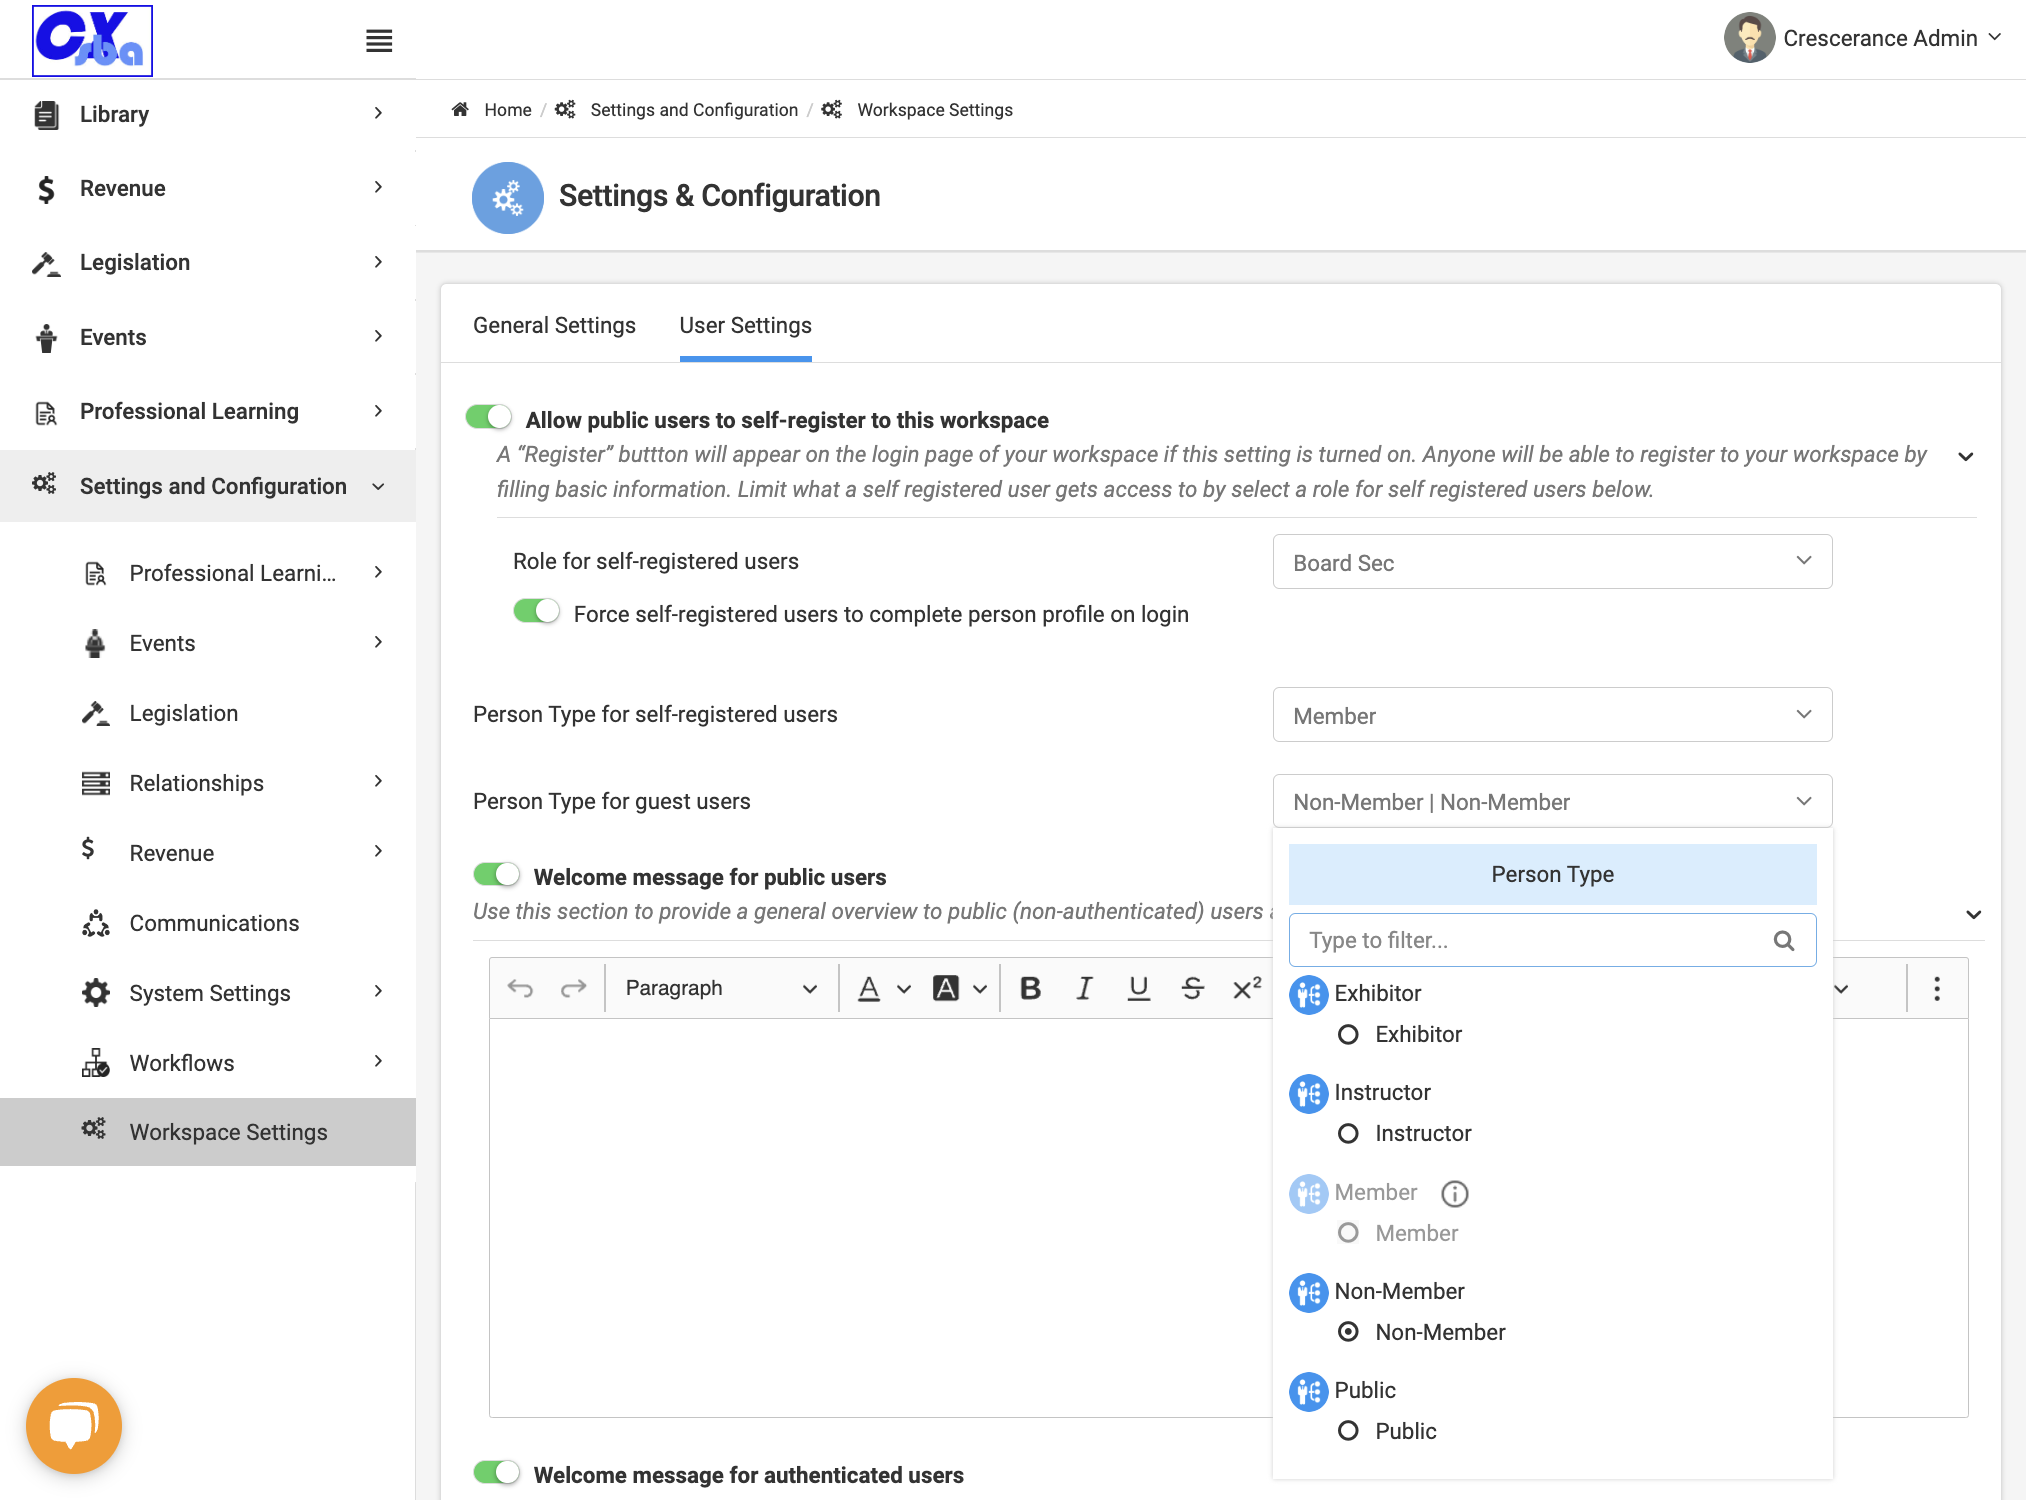The image size is (2026, 1500).
Task: Click the Superscript icon
Action: [1247, 989]
